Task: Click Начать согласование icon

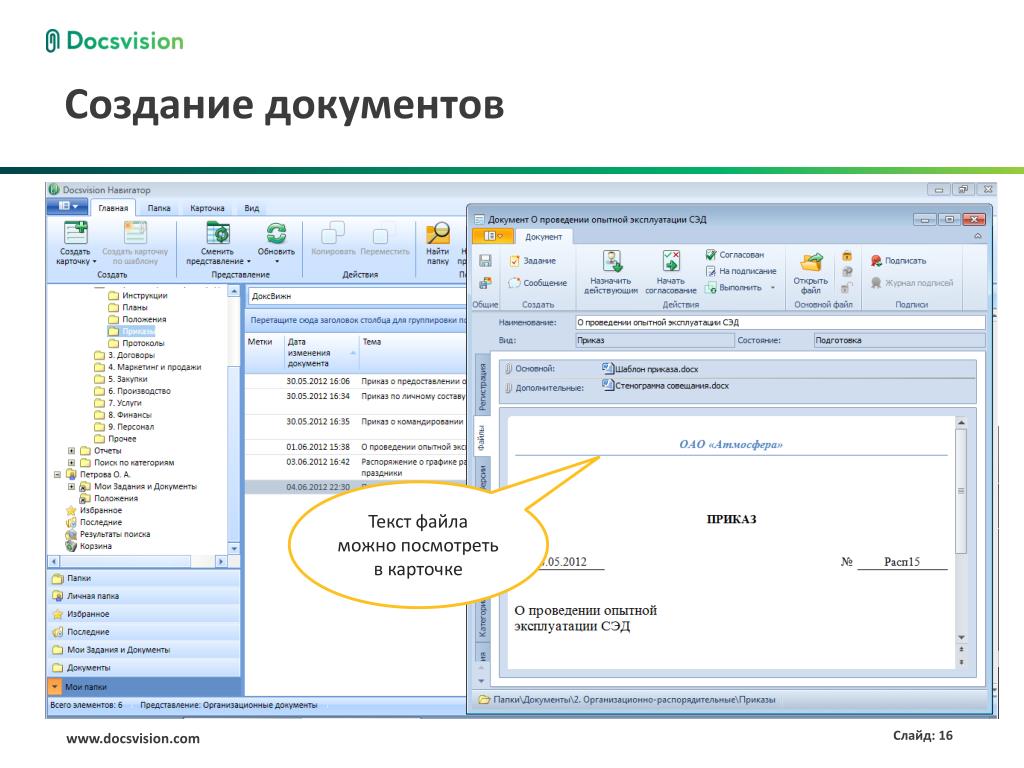Action: (671, 261)
